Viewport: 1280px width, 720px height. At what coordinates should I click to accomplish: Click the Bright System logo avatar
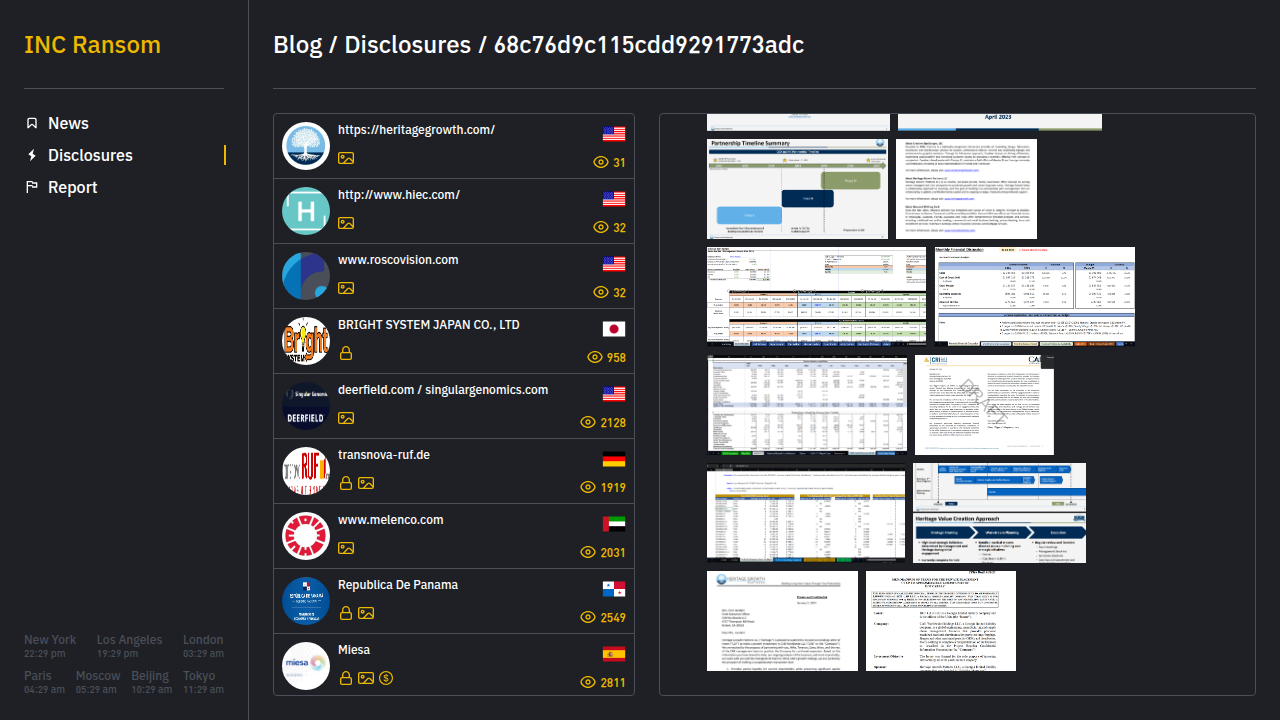point(306,341)
